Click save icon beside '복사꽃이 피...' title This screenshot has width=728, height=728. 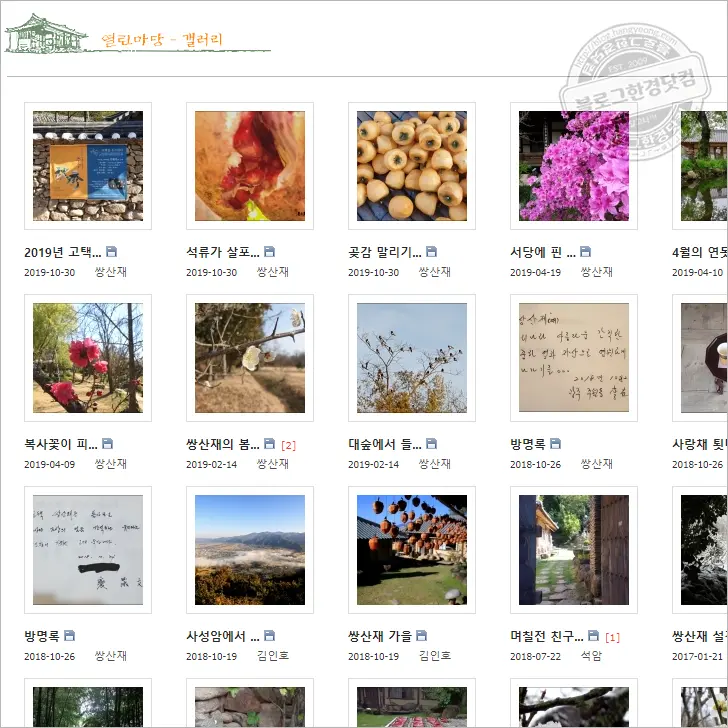coord(107,443)
